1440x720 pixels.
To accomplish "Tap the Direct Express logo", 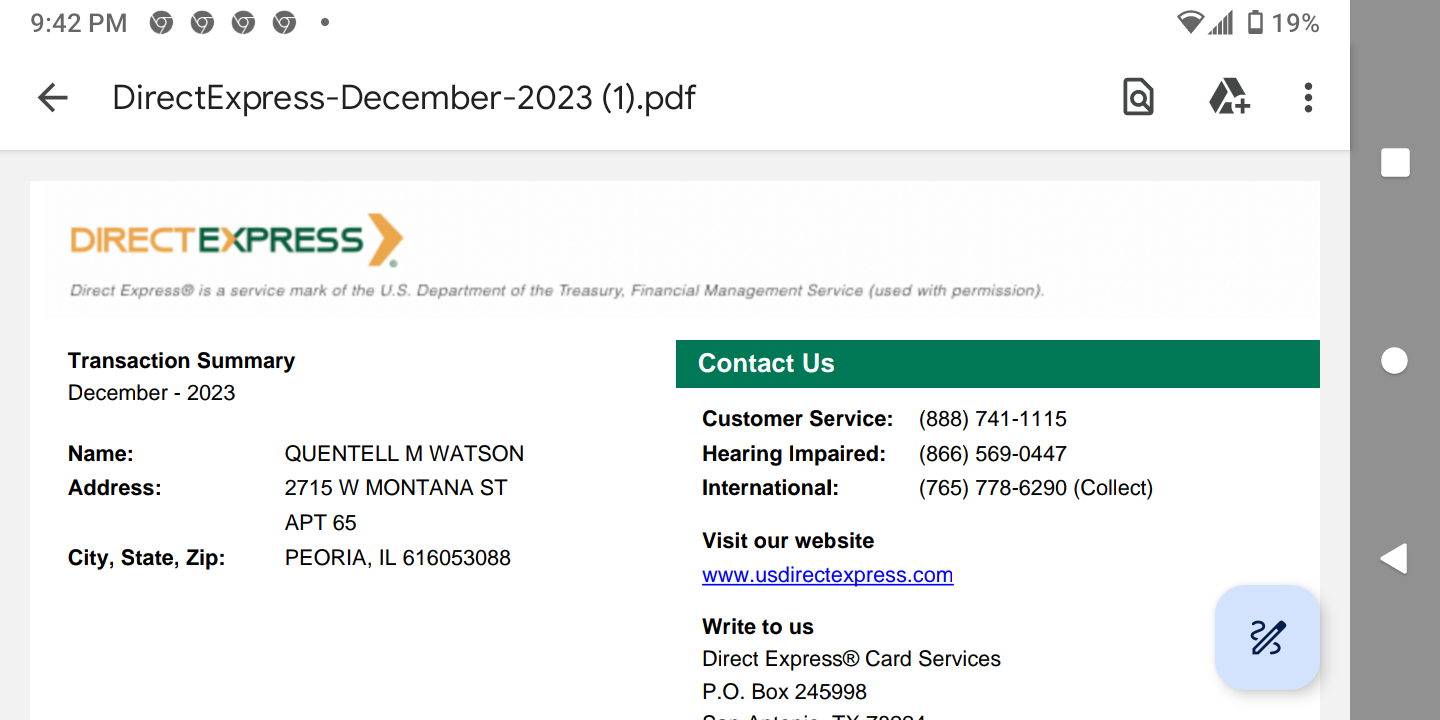I will (237, 240).
